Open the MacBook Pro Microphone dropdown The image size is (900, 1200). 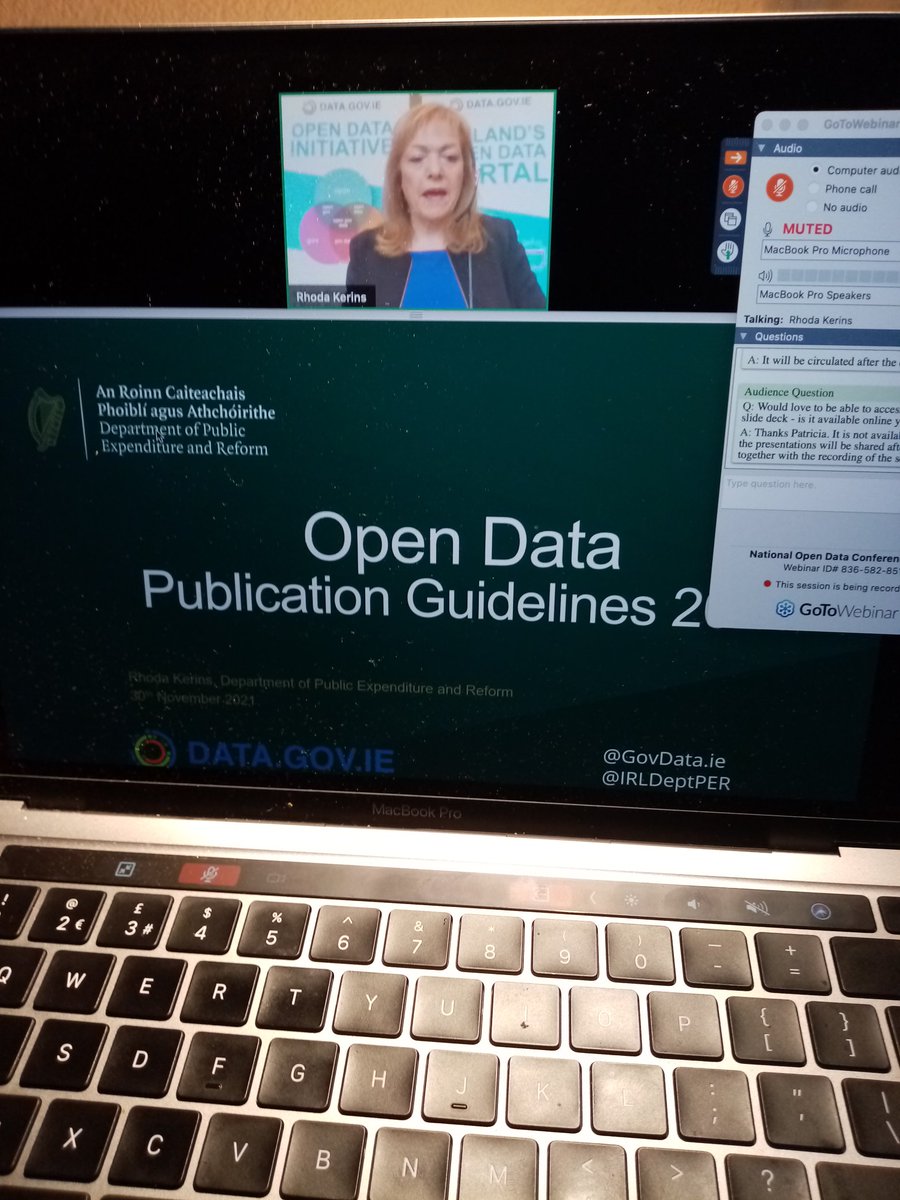(x=829, y=251)
